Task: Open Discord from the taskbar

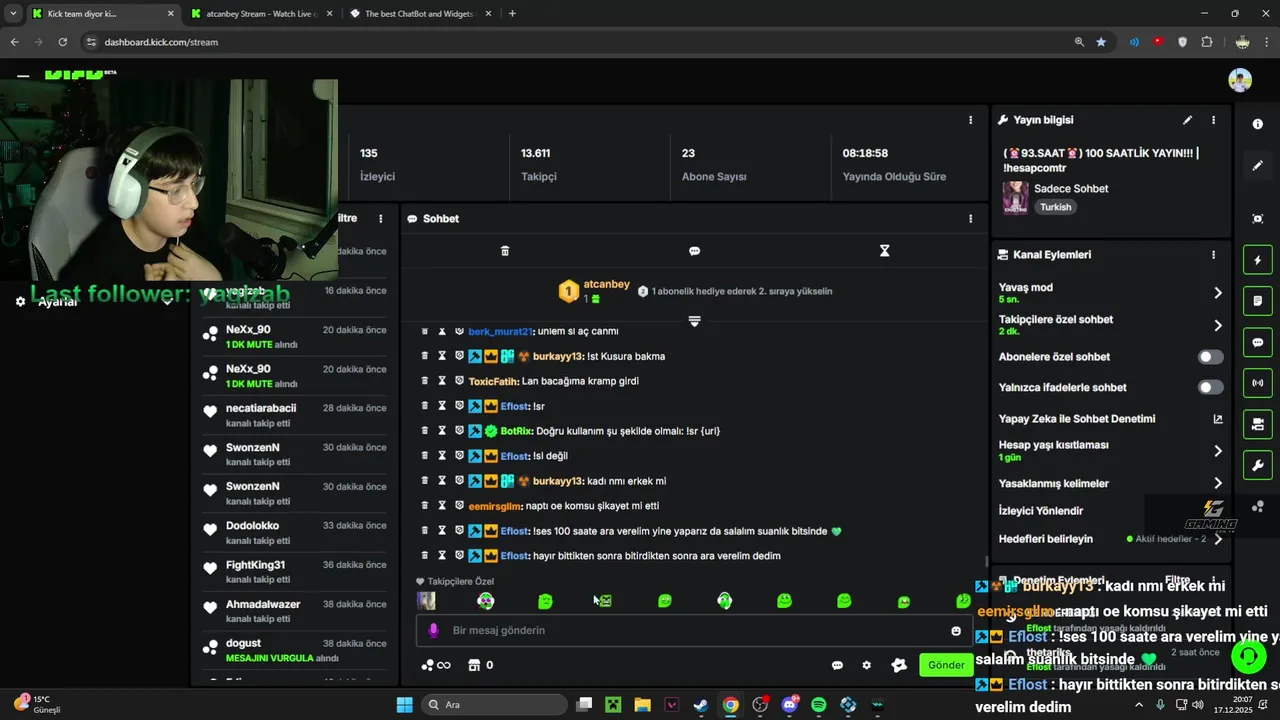Action: [790, 705]
